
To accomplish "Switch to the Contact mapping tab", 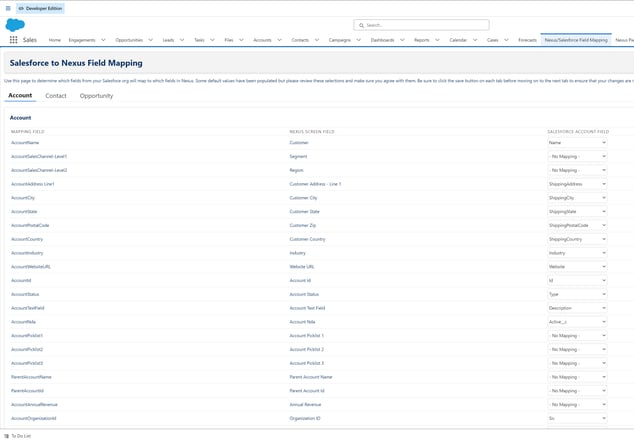I will click(x=56, y=96).
